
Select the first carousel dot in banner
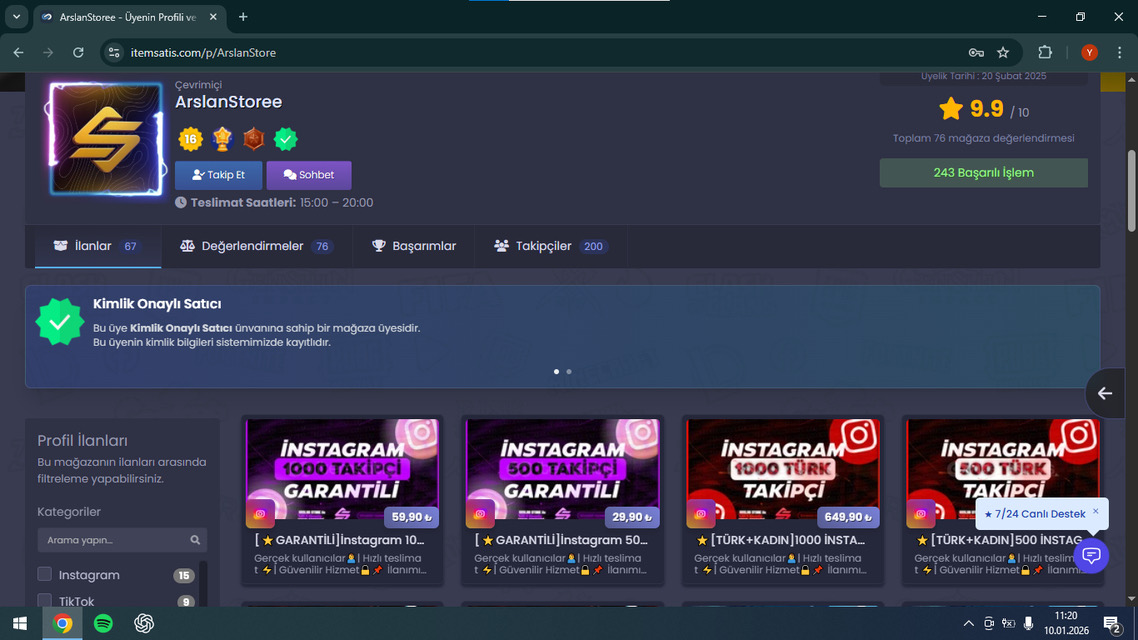pos(557,372)
